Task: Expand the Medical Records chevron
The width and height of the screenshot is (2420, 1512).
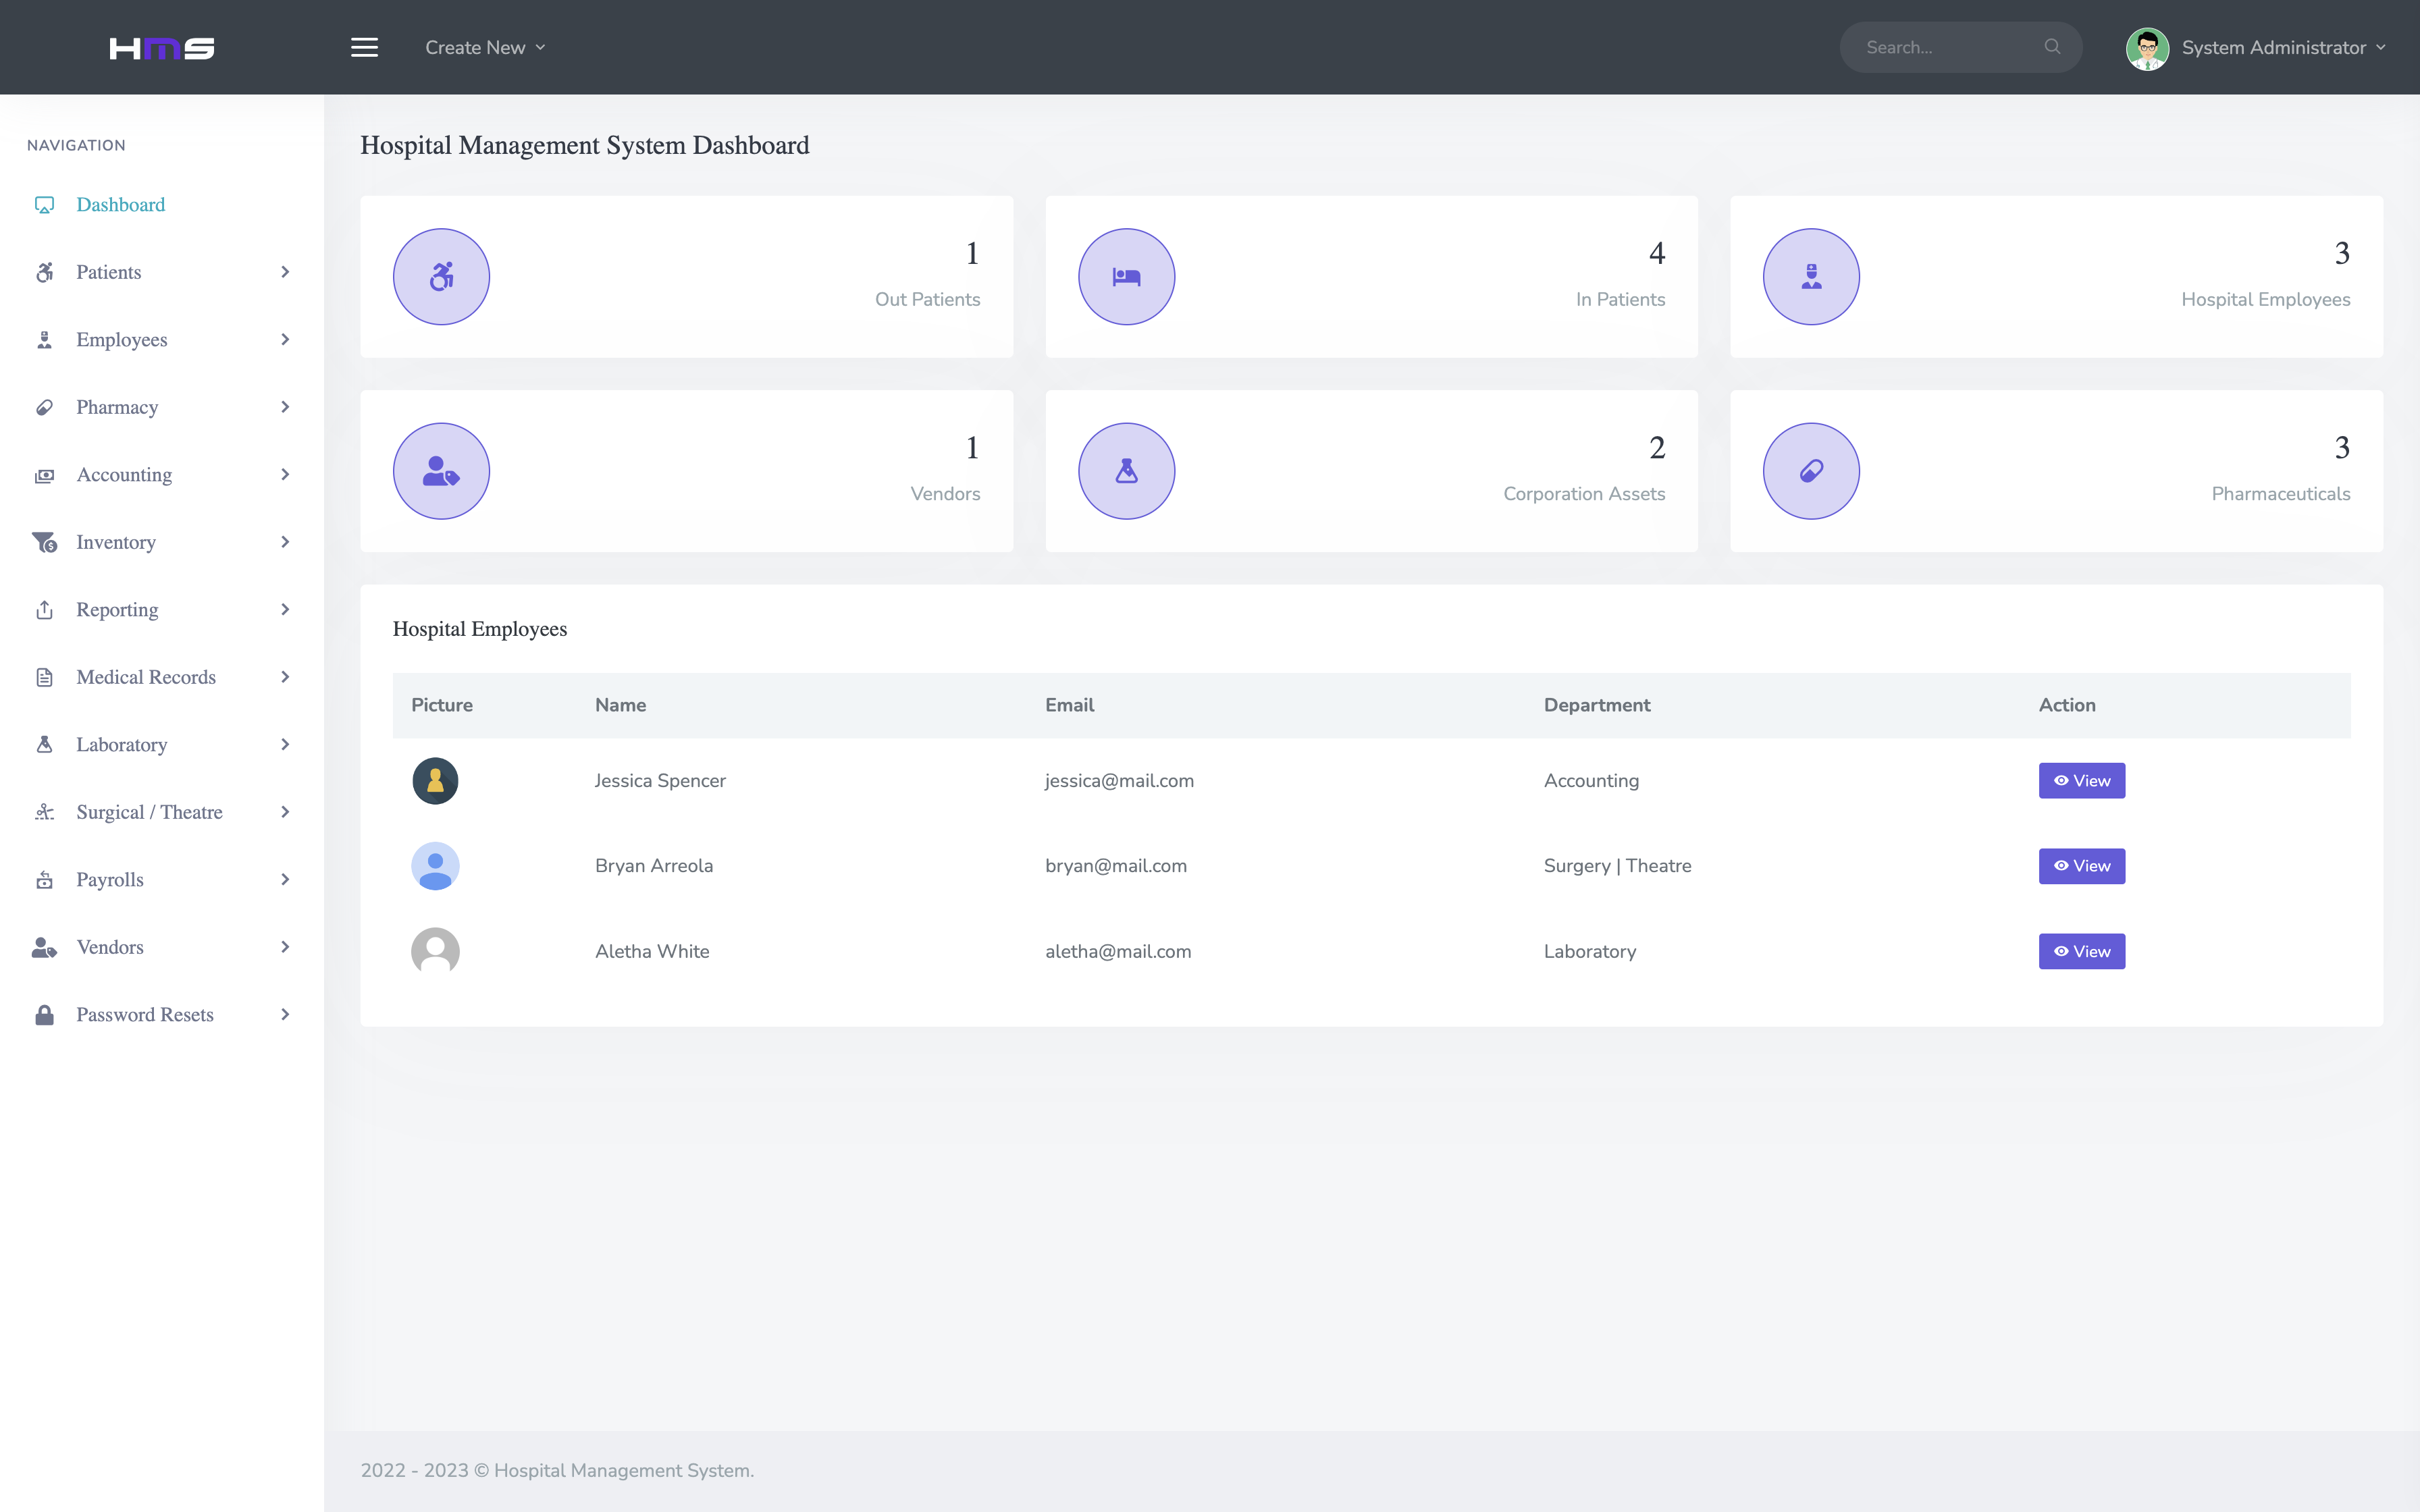Action: click(x=285, y=677)
